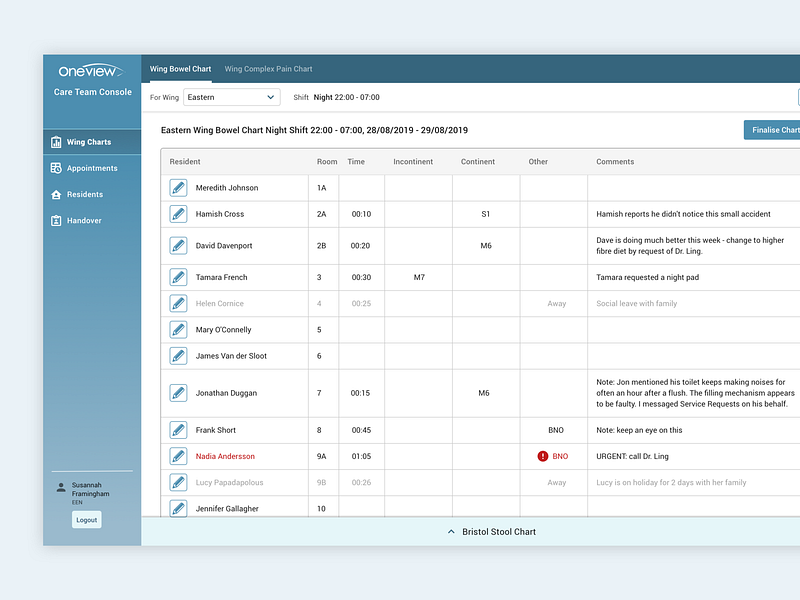Screen dimensions: 800x600
Task: Click the edit pencil for Lucy Papadapolous
Action: pos(178,482)
